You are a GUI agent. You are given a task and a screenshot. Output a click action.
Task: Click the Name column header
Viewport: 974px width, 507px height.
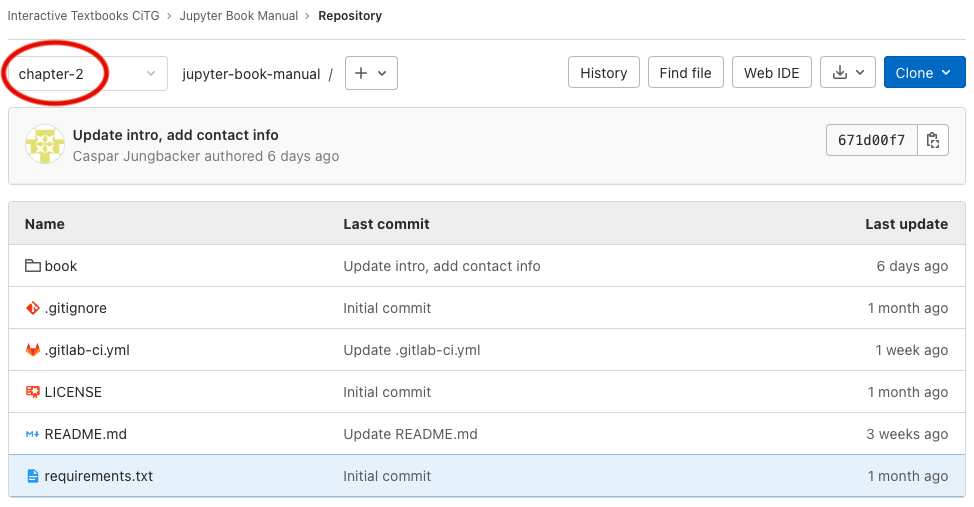coord(45,224)
